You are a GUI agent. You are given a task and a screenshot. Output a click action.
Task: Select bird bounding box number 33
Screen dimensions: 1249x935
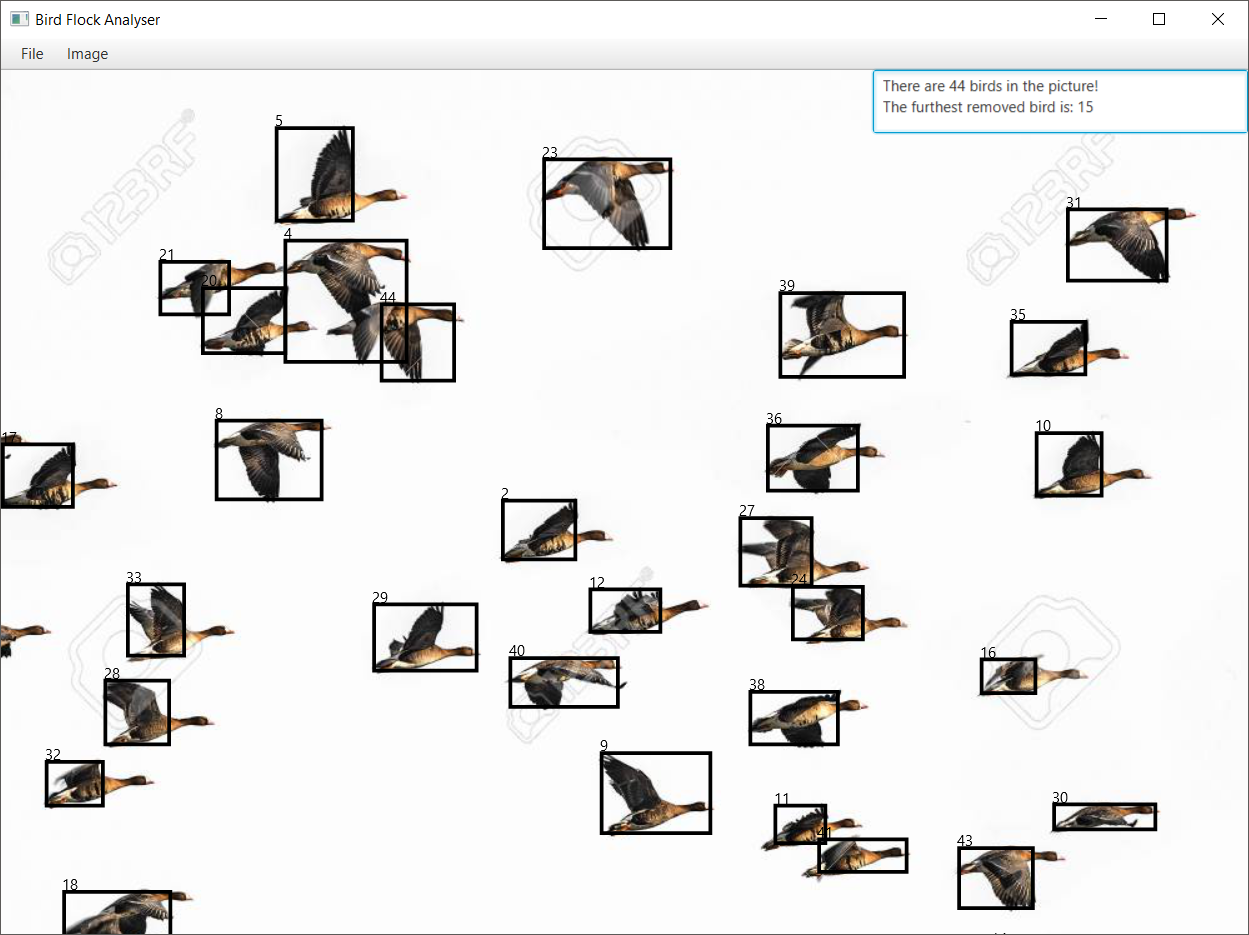click(155, 620)
